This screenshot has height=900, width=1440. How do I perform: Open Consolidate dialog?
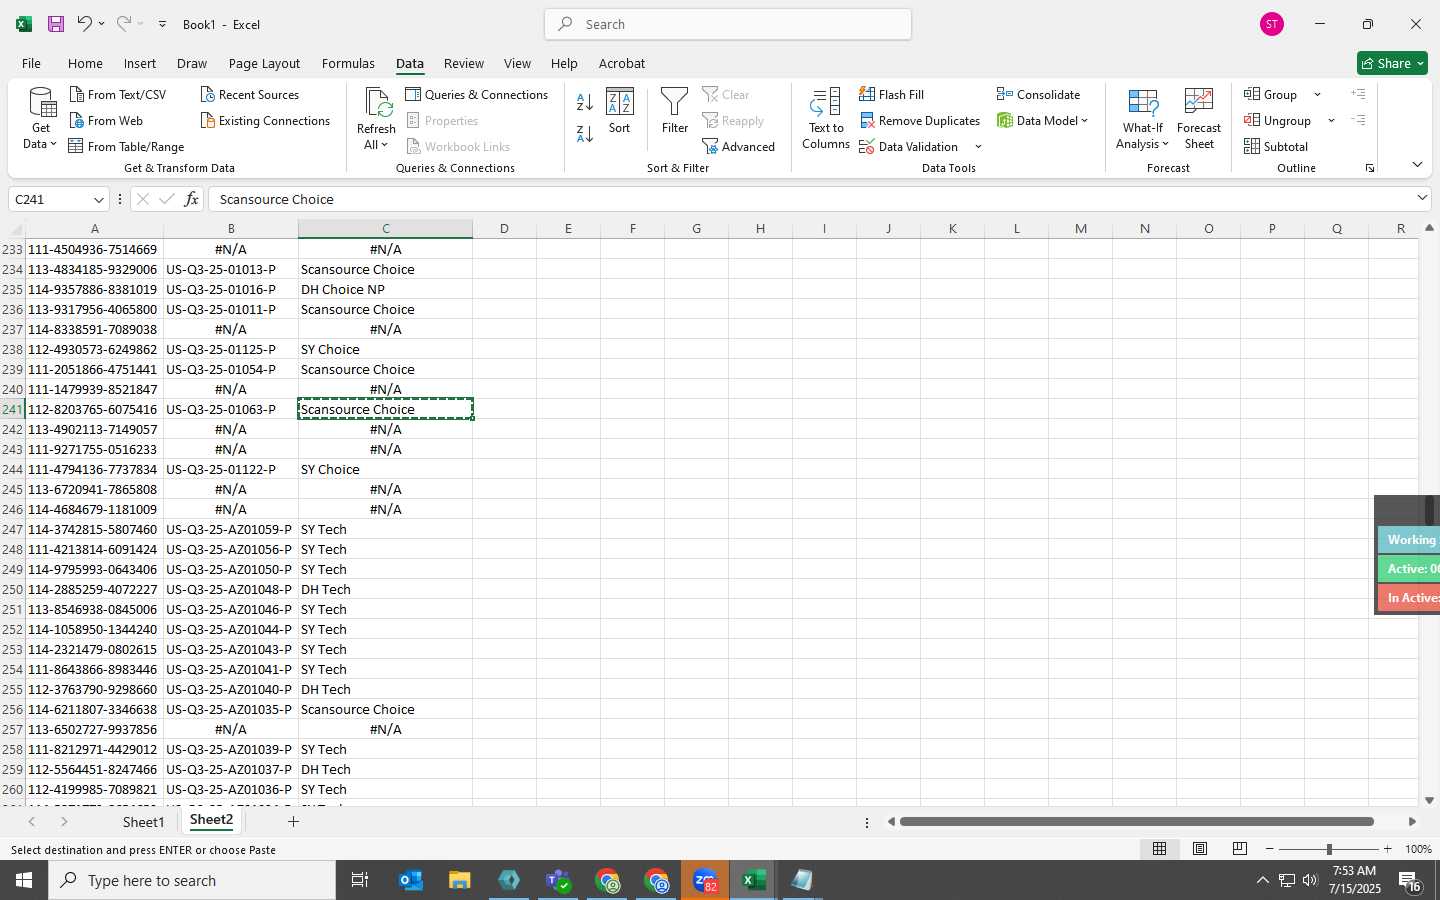1039,94
